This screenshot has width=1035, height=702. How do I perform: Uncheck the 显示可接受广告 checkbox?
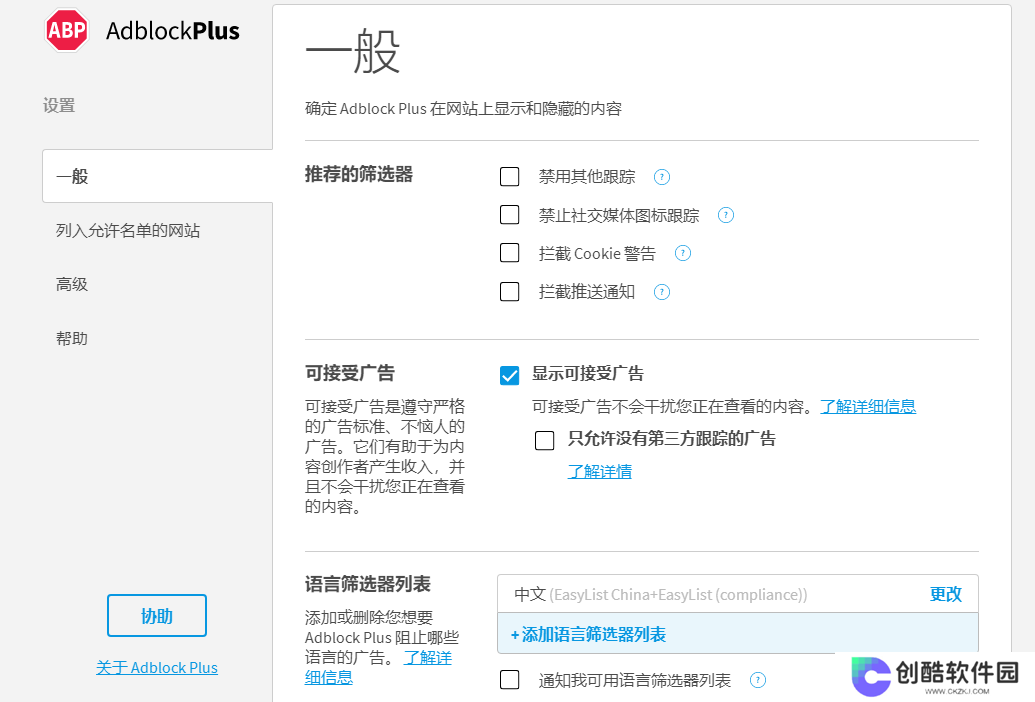click(x=510, y=375)
